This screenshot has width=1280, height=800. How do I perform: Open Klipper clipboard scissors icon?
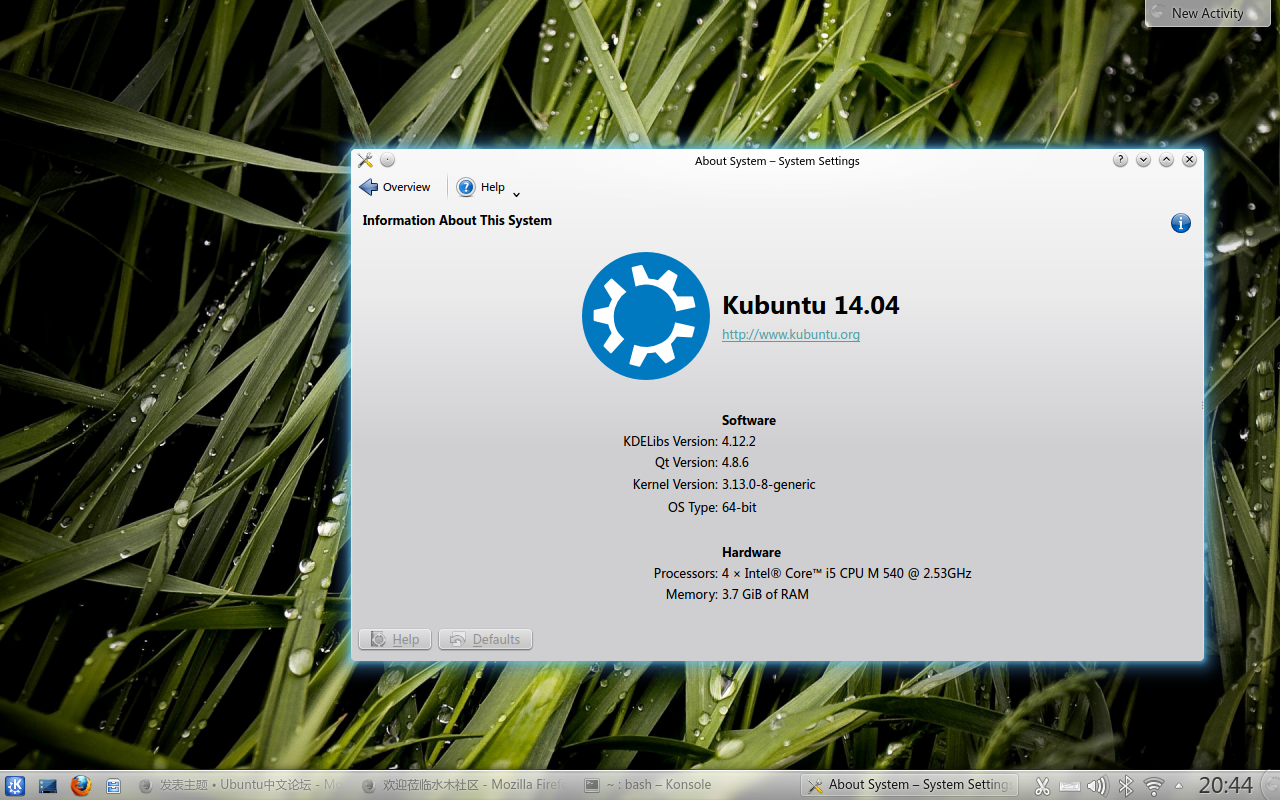pyautogui.click(x=1042, y=786)
